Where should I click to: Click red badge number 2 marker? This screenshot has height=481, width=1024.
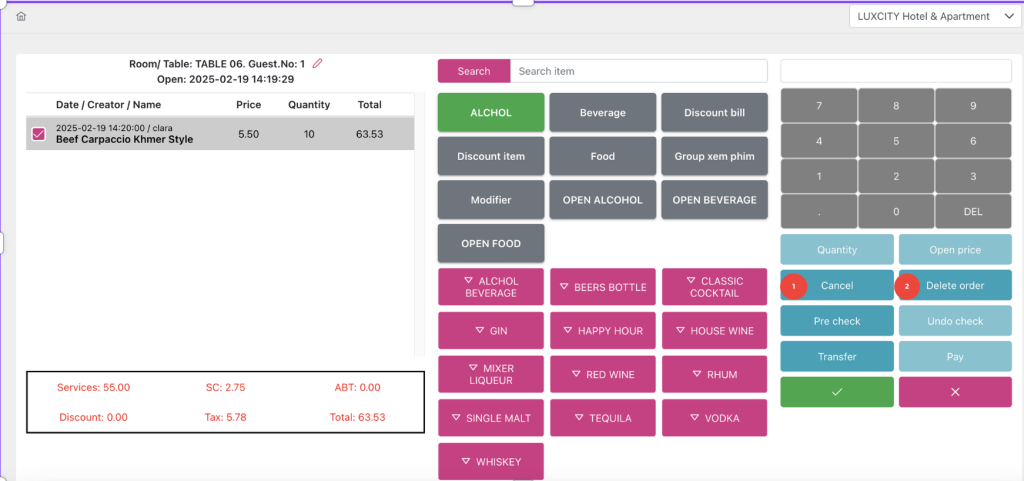click(x=908, y=286)
